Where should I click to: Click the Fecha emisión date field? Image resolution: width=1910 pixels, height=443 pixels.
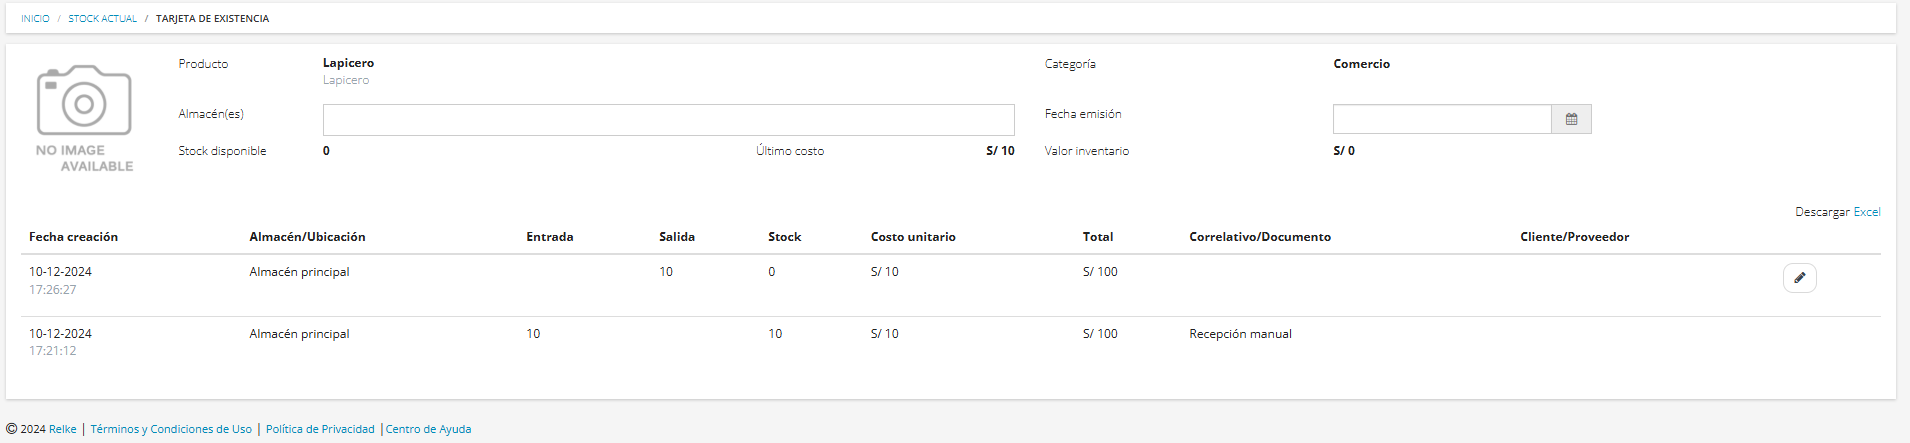pos(1442,119)
